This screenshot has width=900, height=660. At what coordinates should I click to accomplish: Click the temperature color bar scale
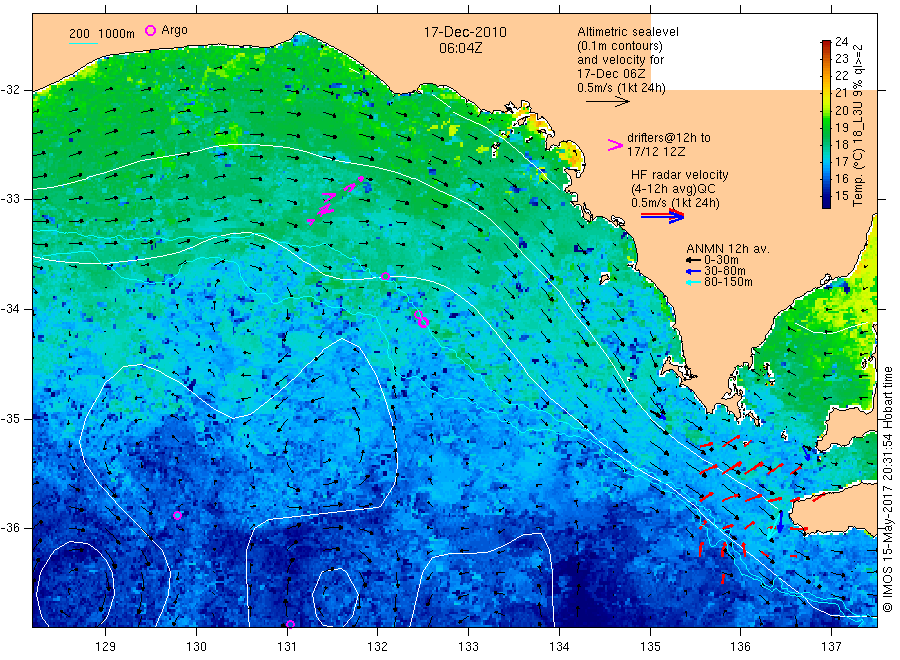(x=826, y=124)
